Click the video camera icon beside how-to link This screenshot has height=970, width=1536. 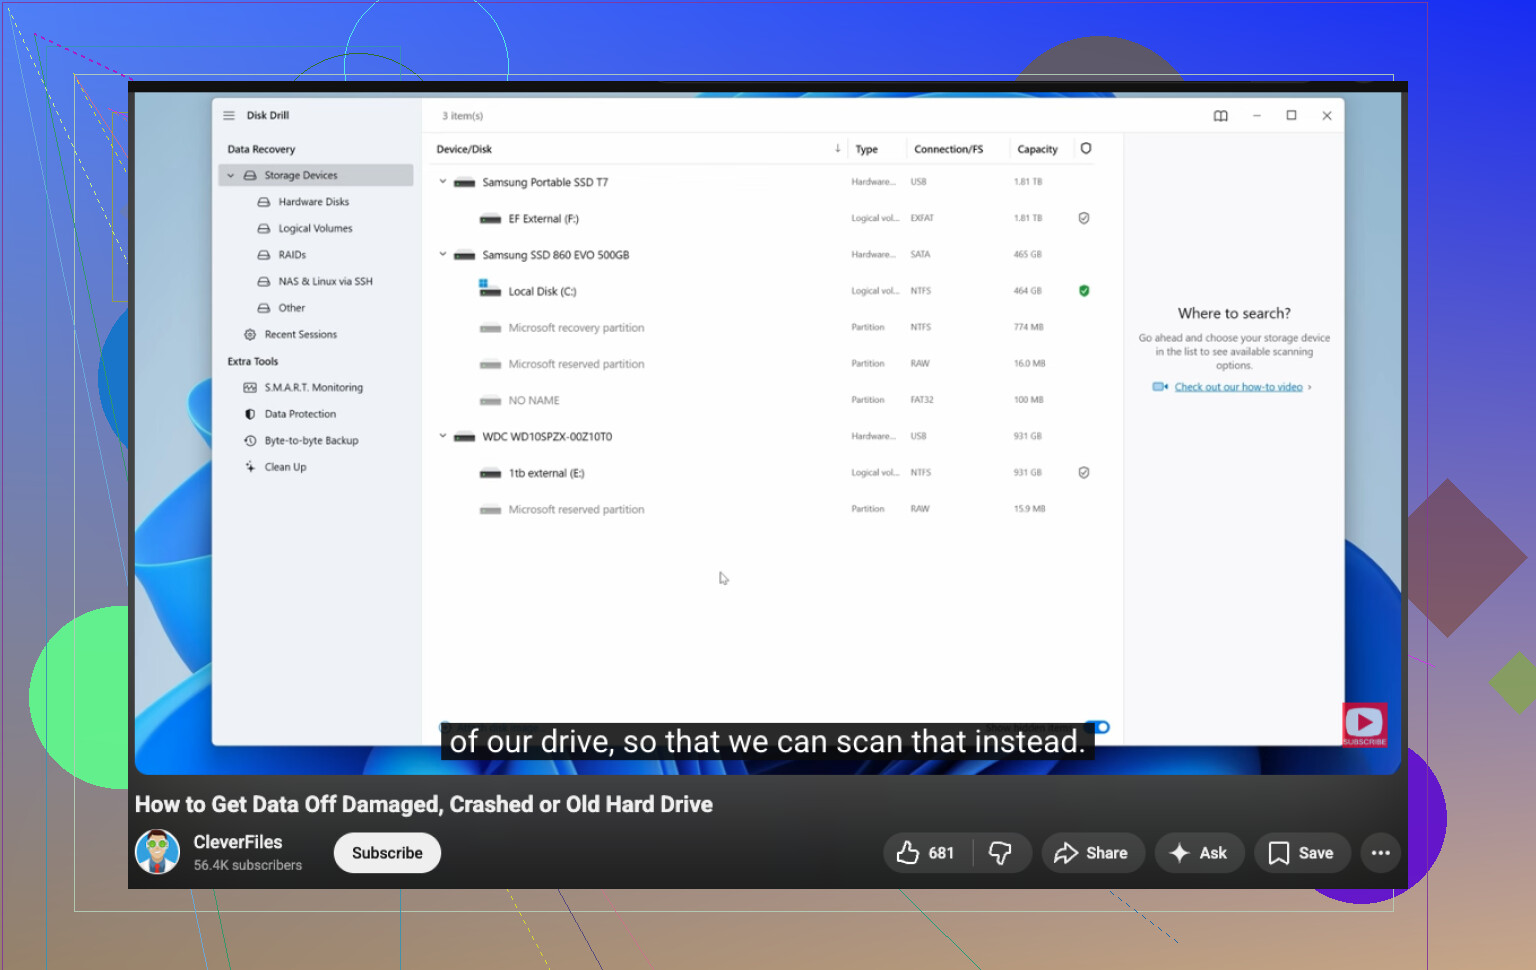pyautogui.click(x=1160, y=387)
